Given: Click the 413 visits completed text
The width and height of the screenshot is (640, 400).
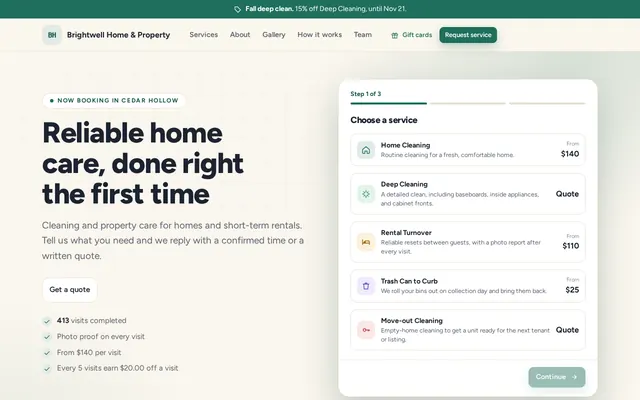Looking at the screenshot, I should click(x=91, y=321).
